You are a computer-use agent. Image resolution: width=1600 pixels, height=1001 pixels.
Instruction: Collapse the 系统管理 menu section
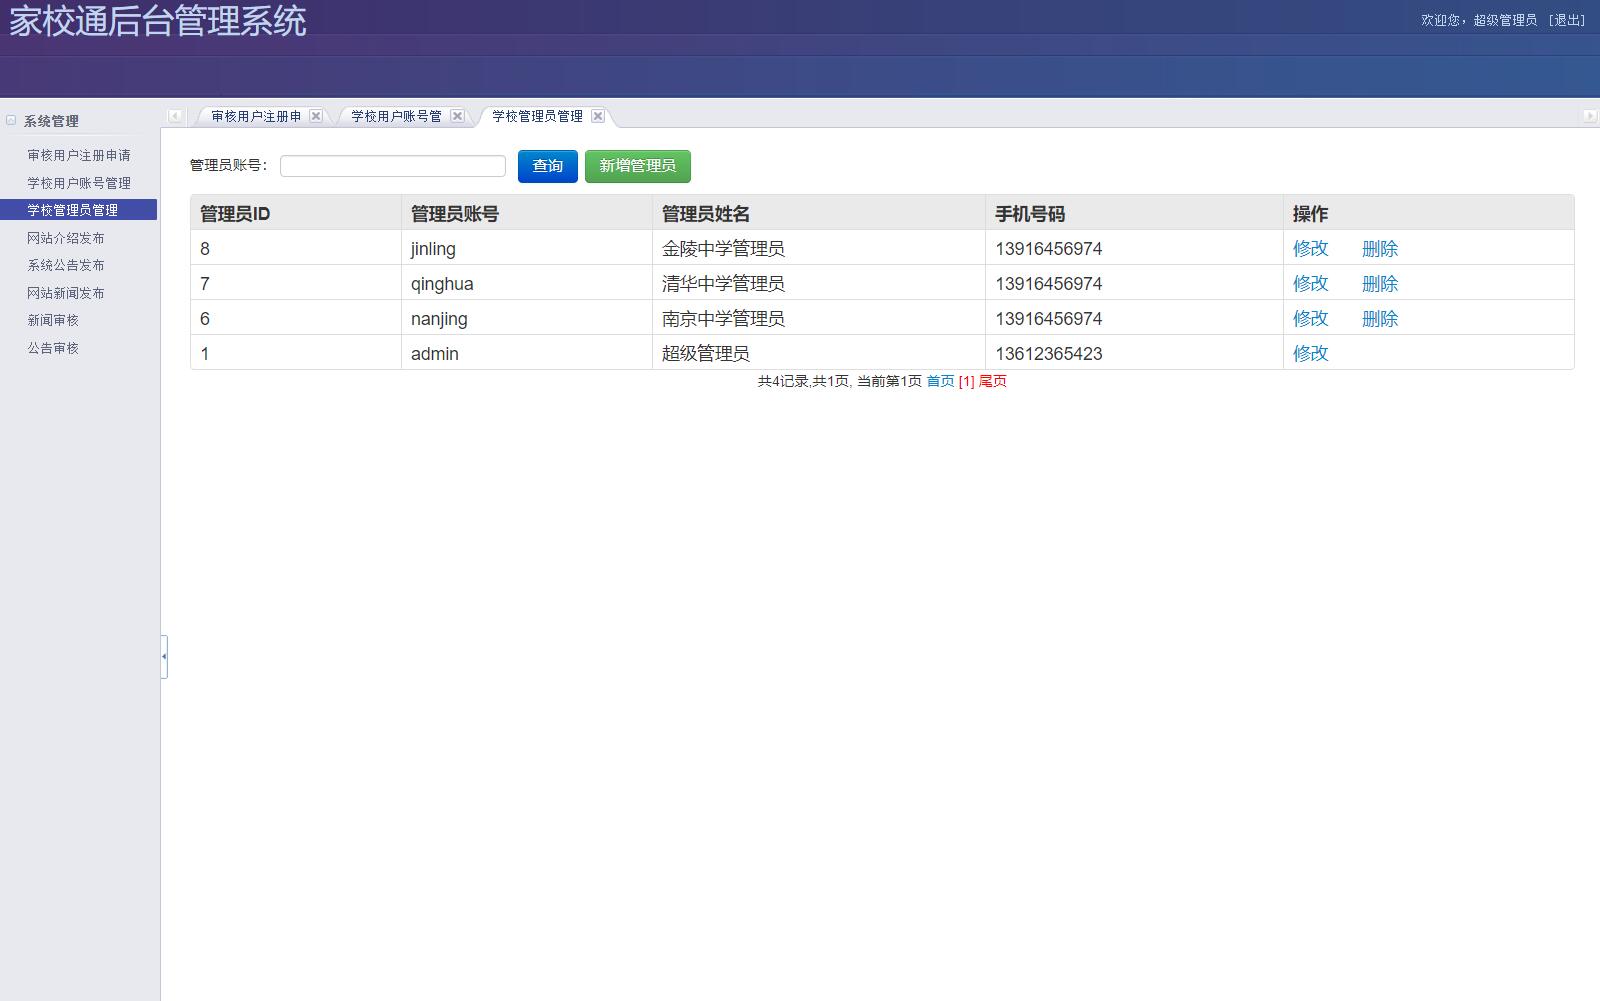point(10,120)
